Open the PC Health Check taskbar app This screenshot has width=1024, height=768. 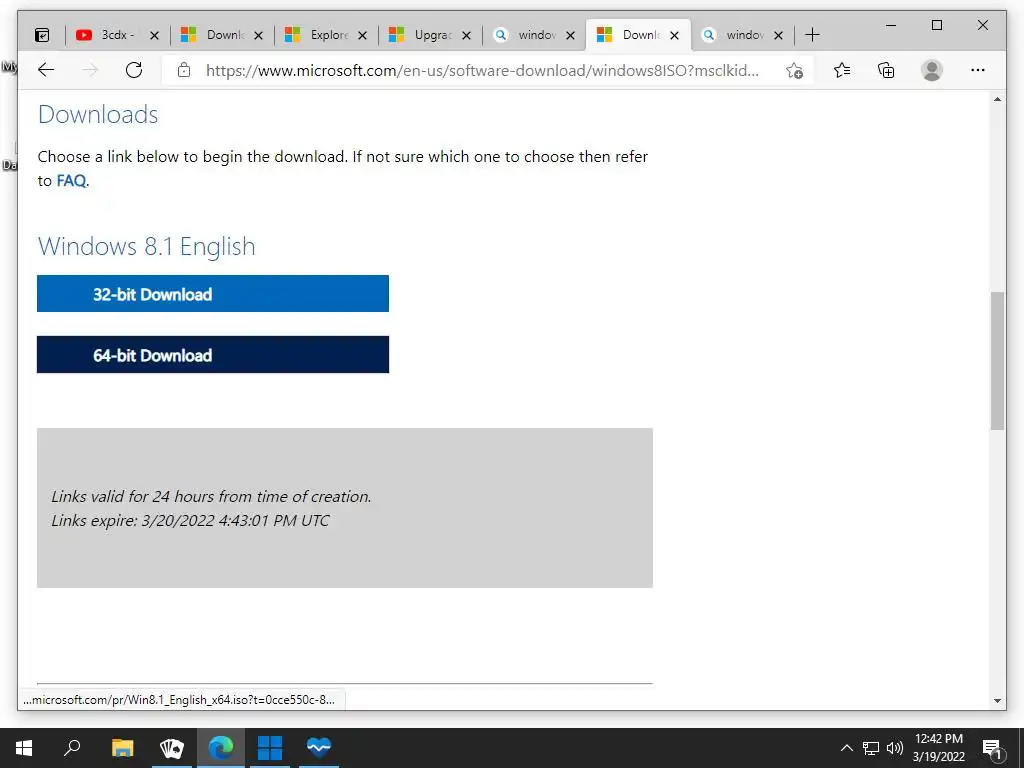point(319,748)
